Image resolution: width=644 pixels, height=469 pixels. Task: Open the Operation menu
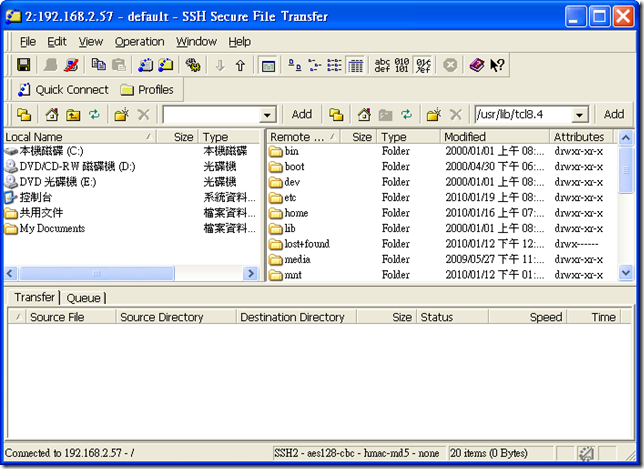pos(139,41)
